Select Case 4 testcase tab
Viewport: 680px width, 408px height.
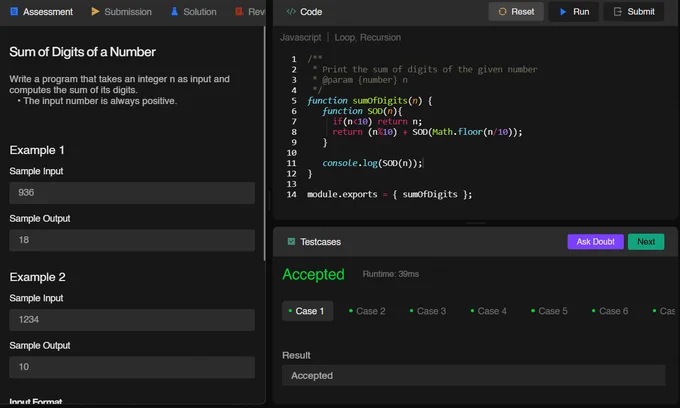[x=488, y=311]
